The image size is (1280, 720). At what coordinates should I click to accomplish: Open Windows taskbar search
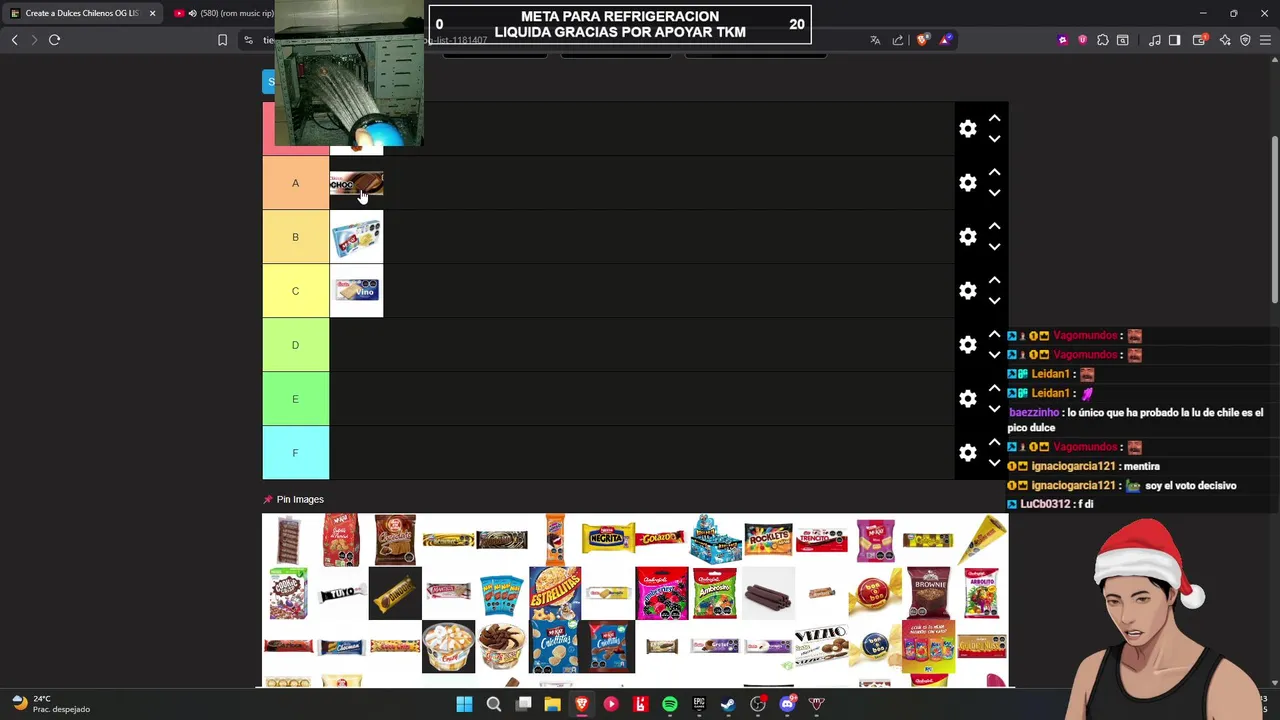click(493, 704)
